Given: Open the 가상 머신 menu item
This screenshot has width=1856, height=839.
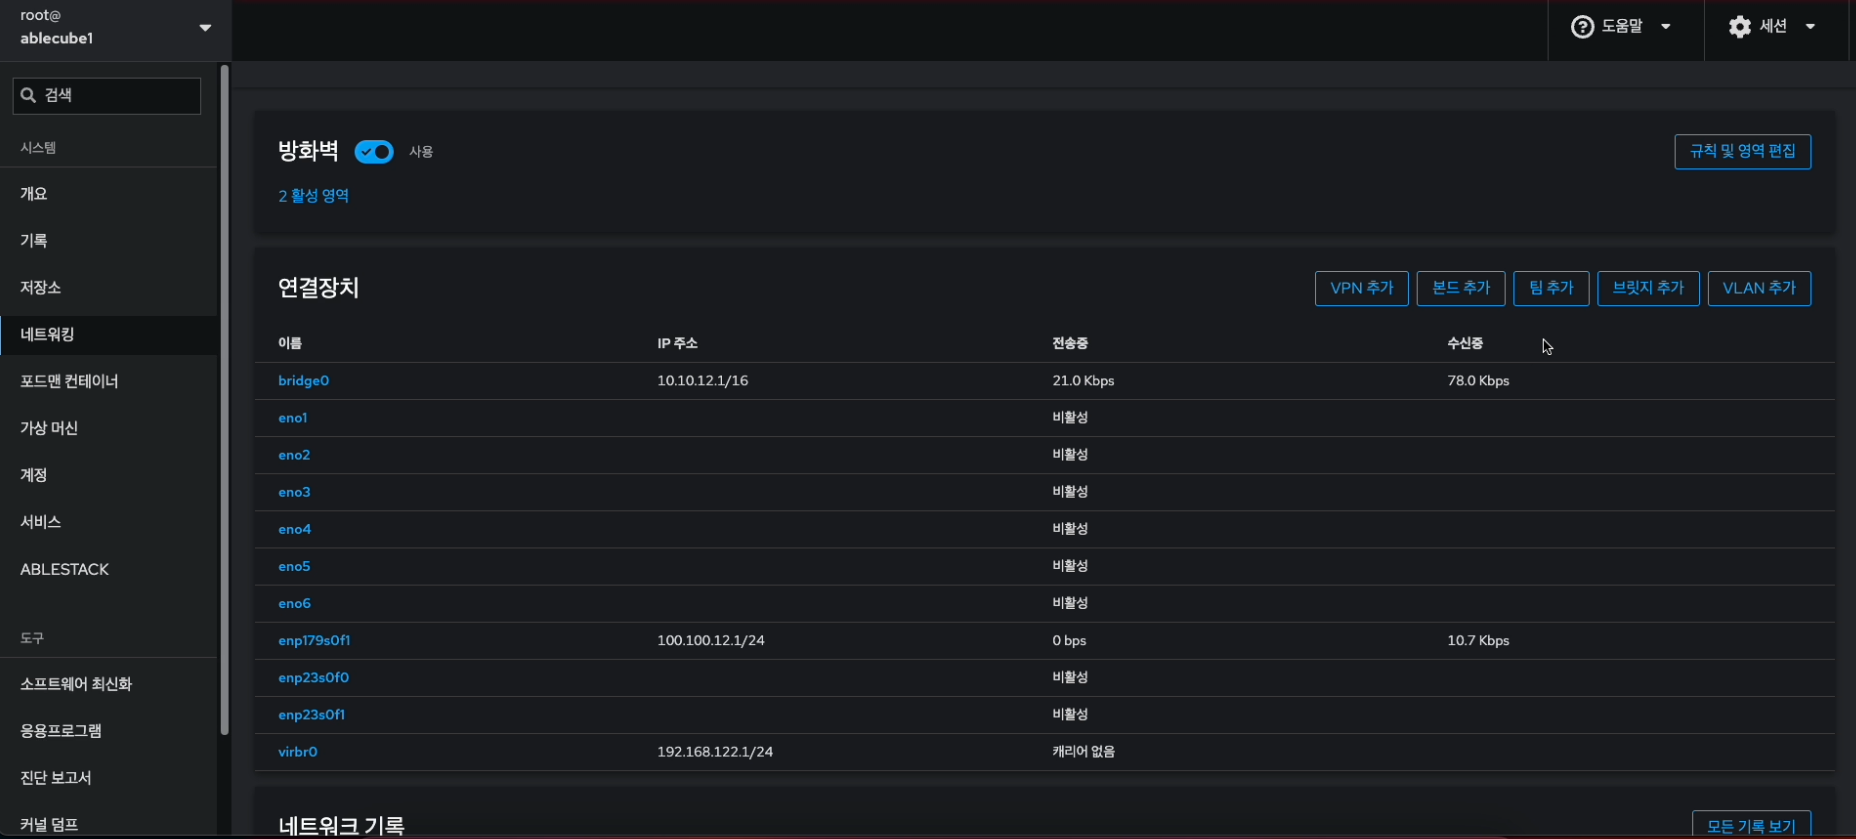Looking at the screenshot, I should click(49, 428).
